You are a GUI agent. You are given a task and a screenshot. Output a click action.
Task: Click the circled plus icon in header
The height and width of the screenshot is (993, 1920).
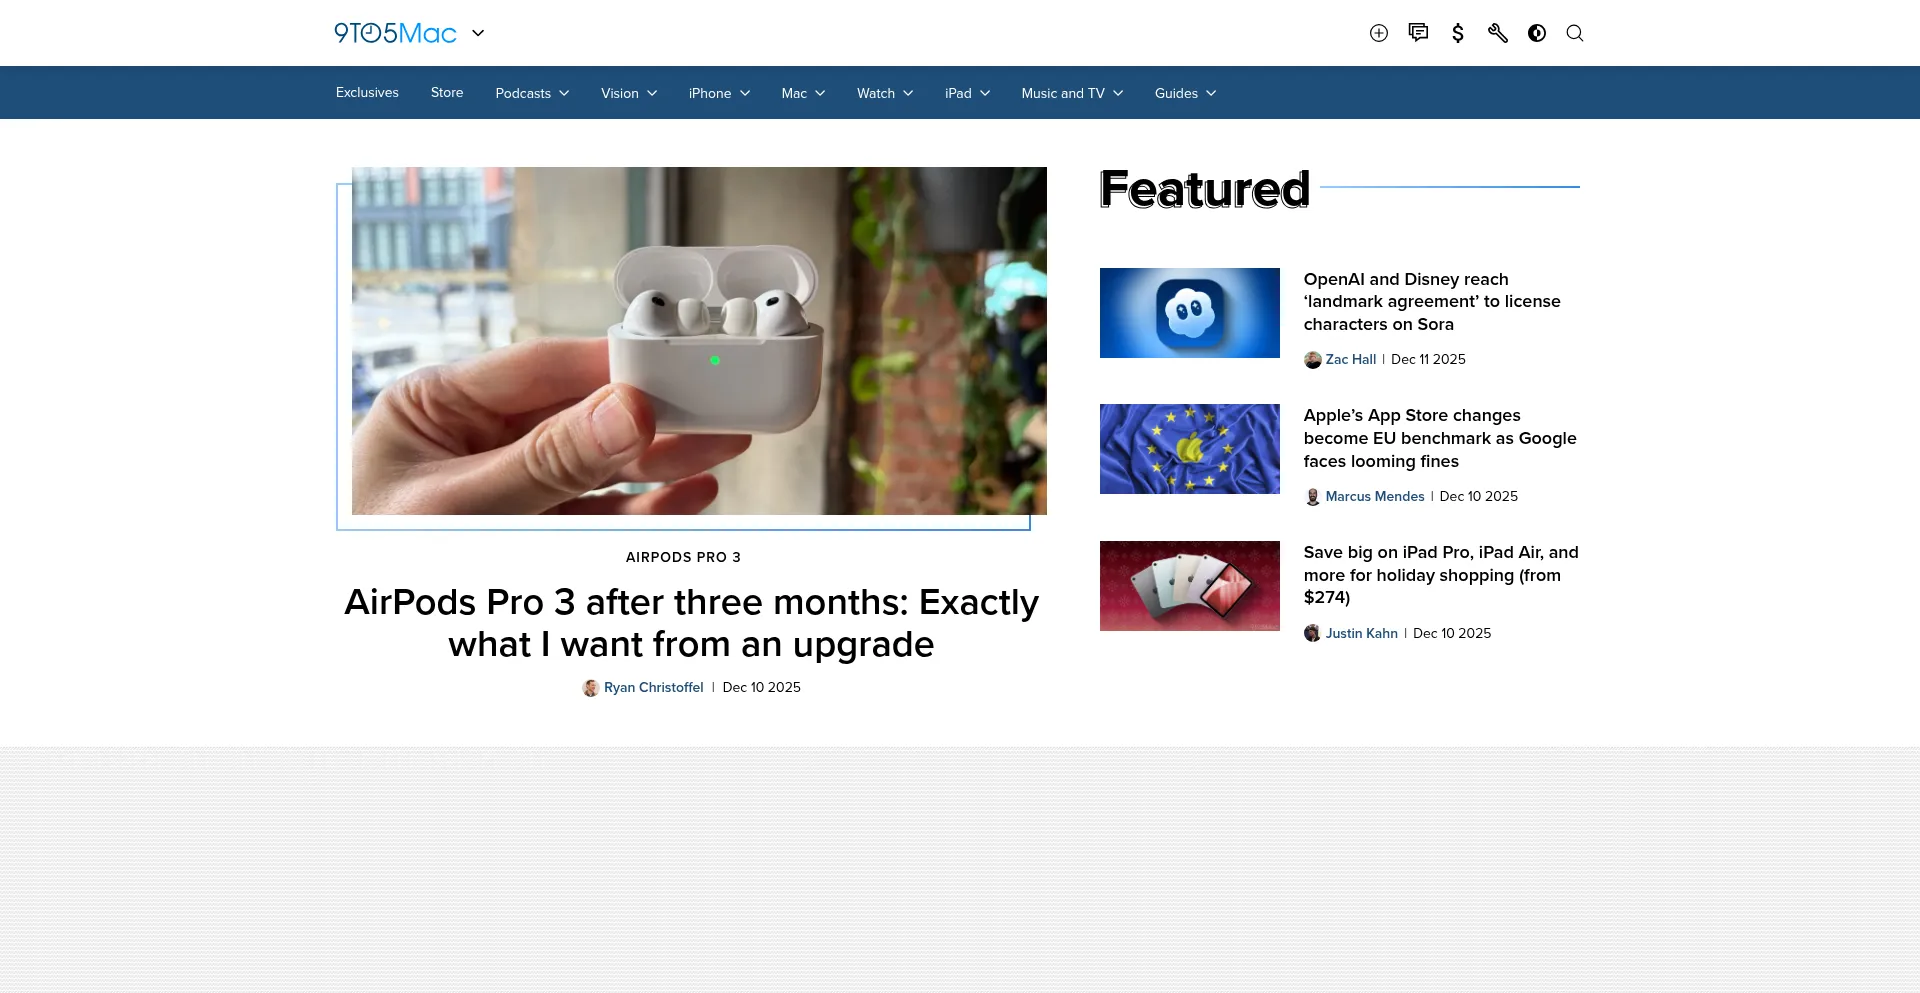[1379, 33]
